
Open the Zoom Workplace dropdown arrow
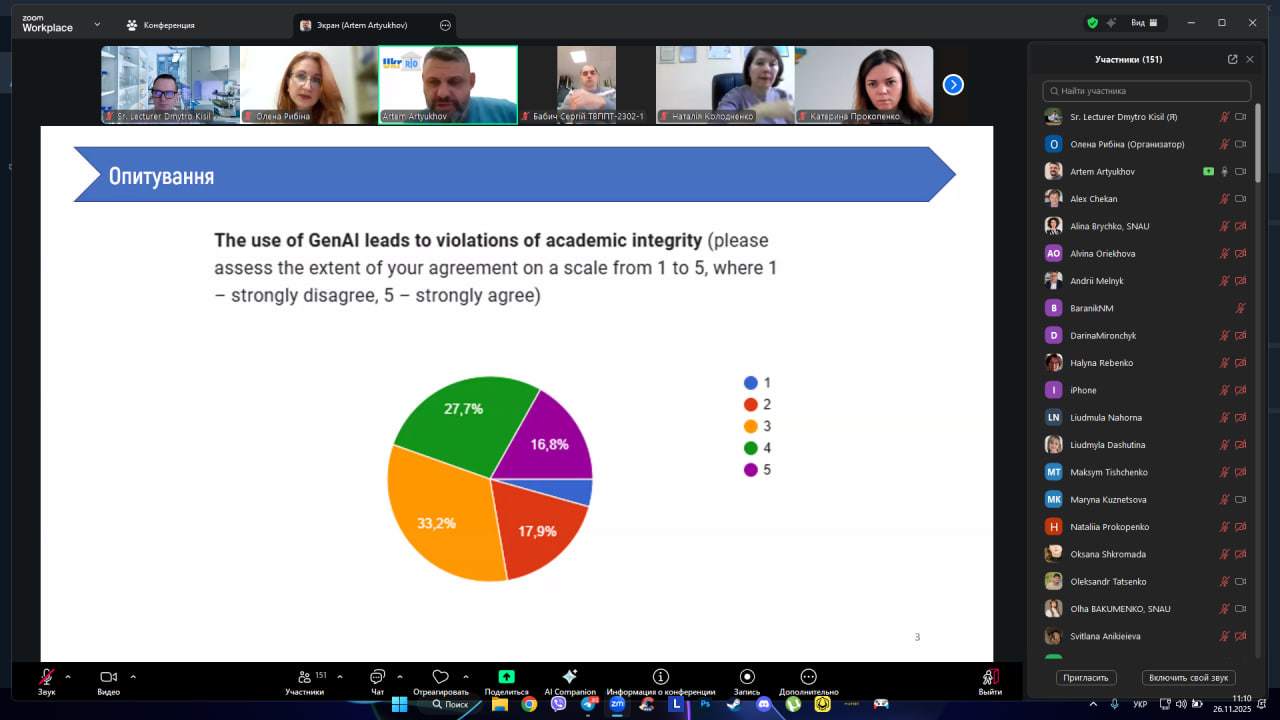tap(97, 24)
